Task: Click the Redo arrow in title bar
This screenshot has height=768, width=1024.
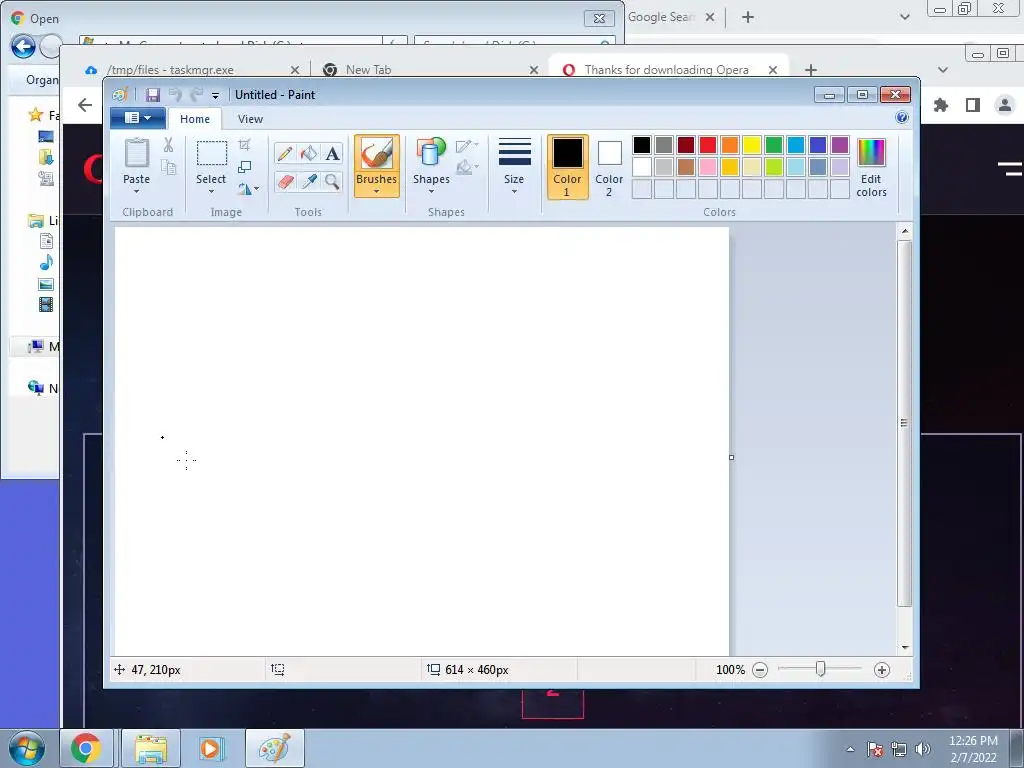Action: pyautogui.click(x=196, y=95)
